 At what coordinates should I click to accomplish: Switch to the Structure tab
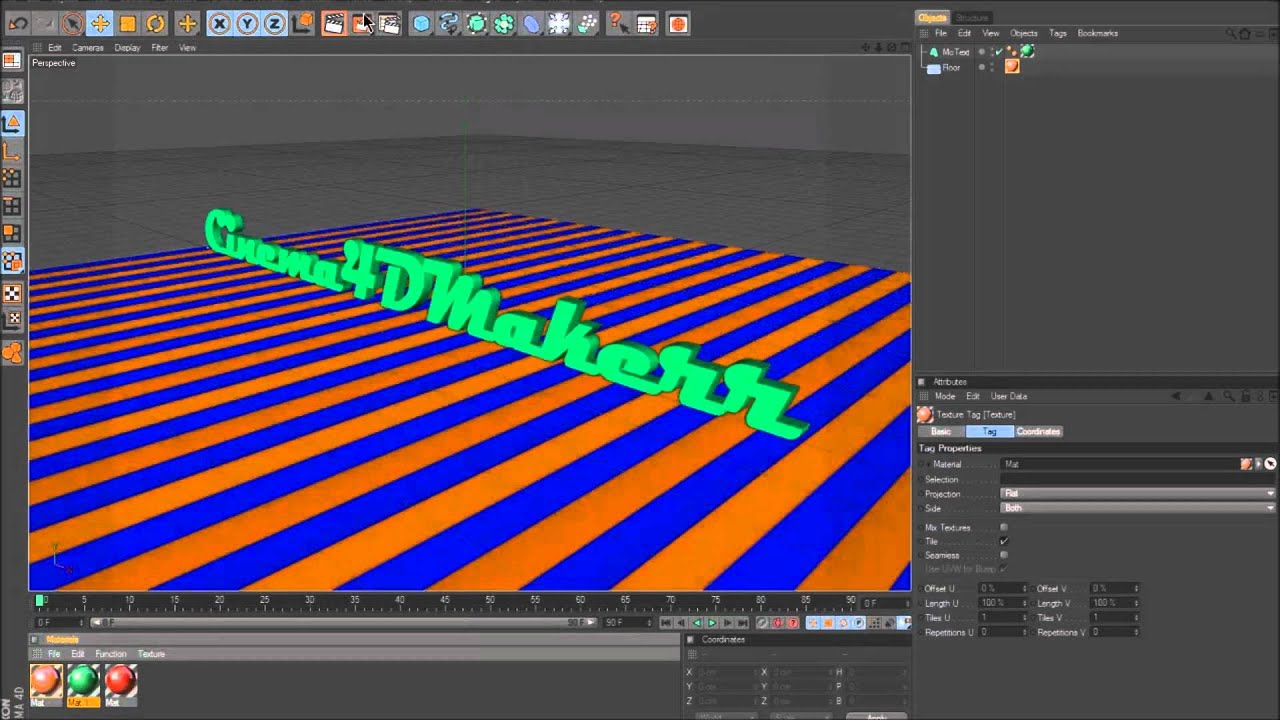tap(971, 18)
